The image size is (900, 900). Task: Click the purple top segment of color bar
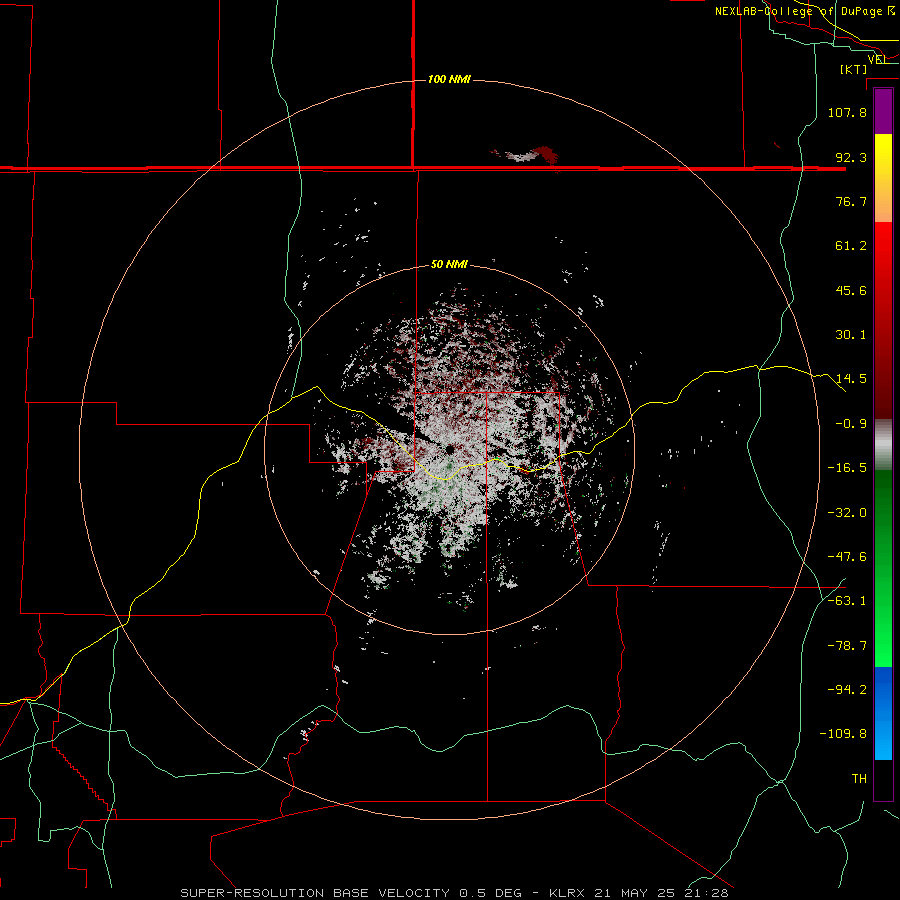click(x=883, y=112)
